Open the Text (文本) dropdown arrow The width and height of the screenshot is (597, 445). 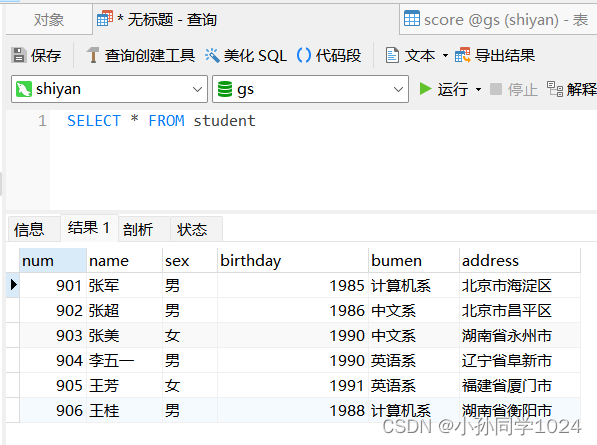pyautogui.click(x=445, y=56)
